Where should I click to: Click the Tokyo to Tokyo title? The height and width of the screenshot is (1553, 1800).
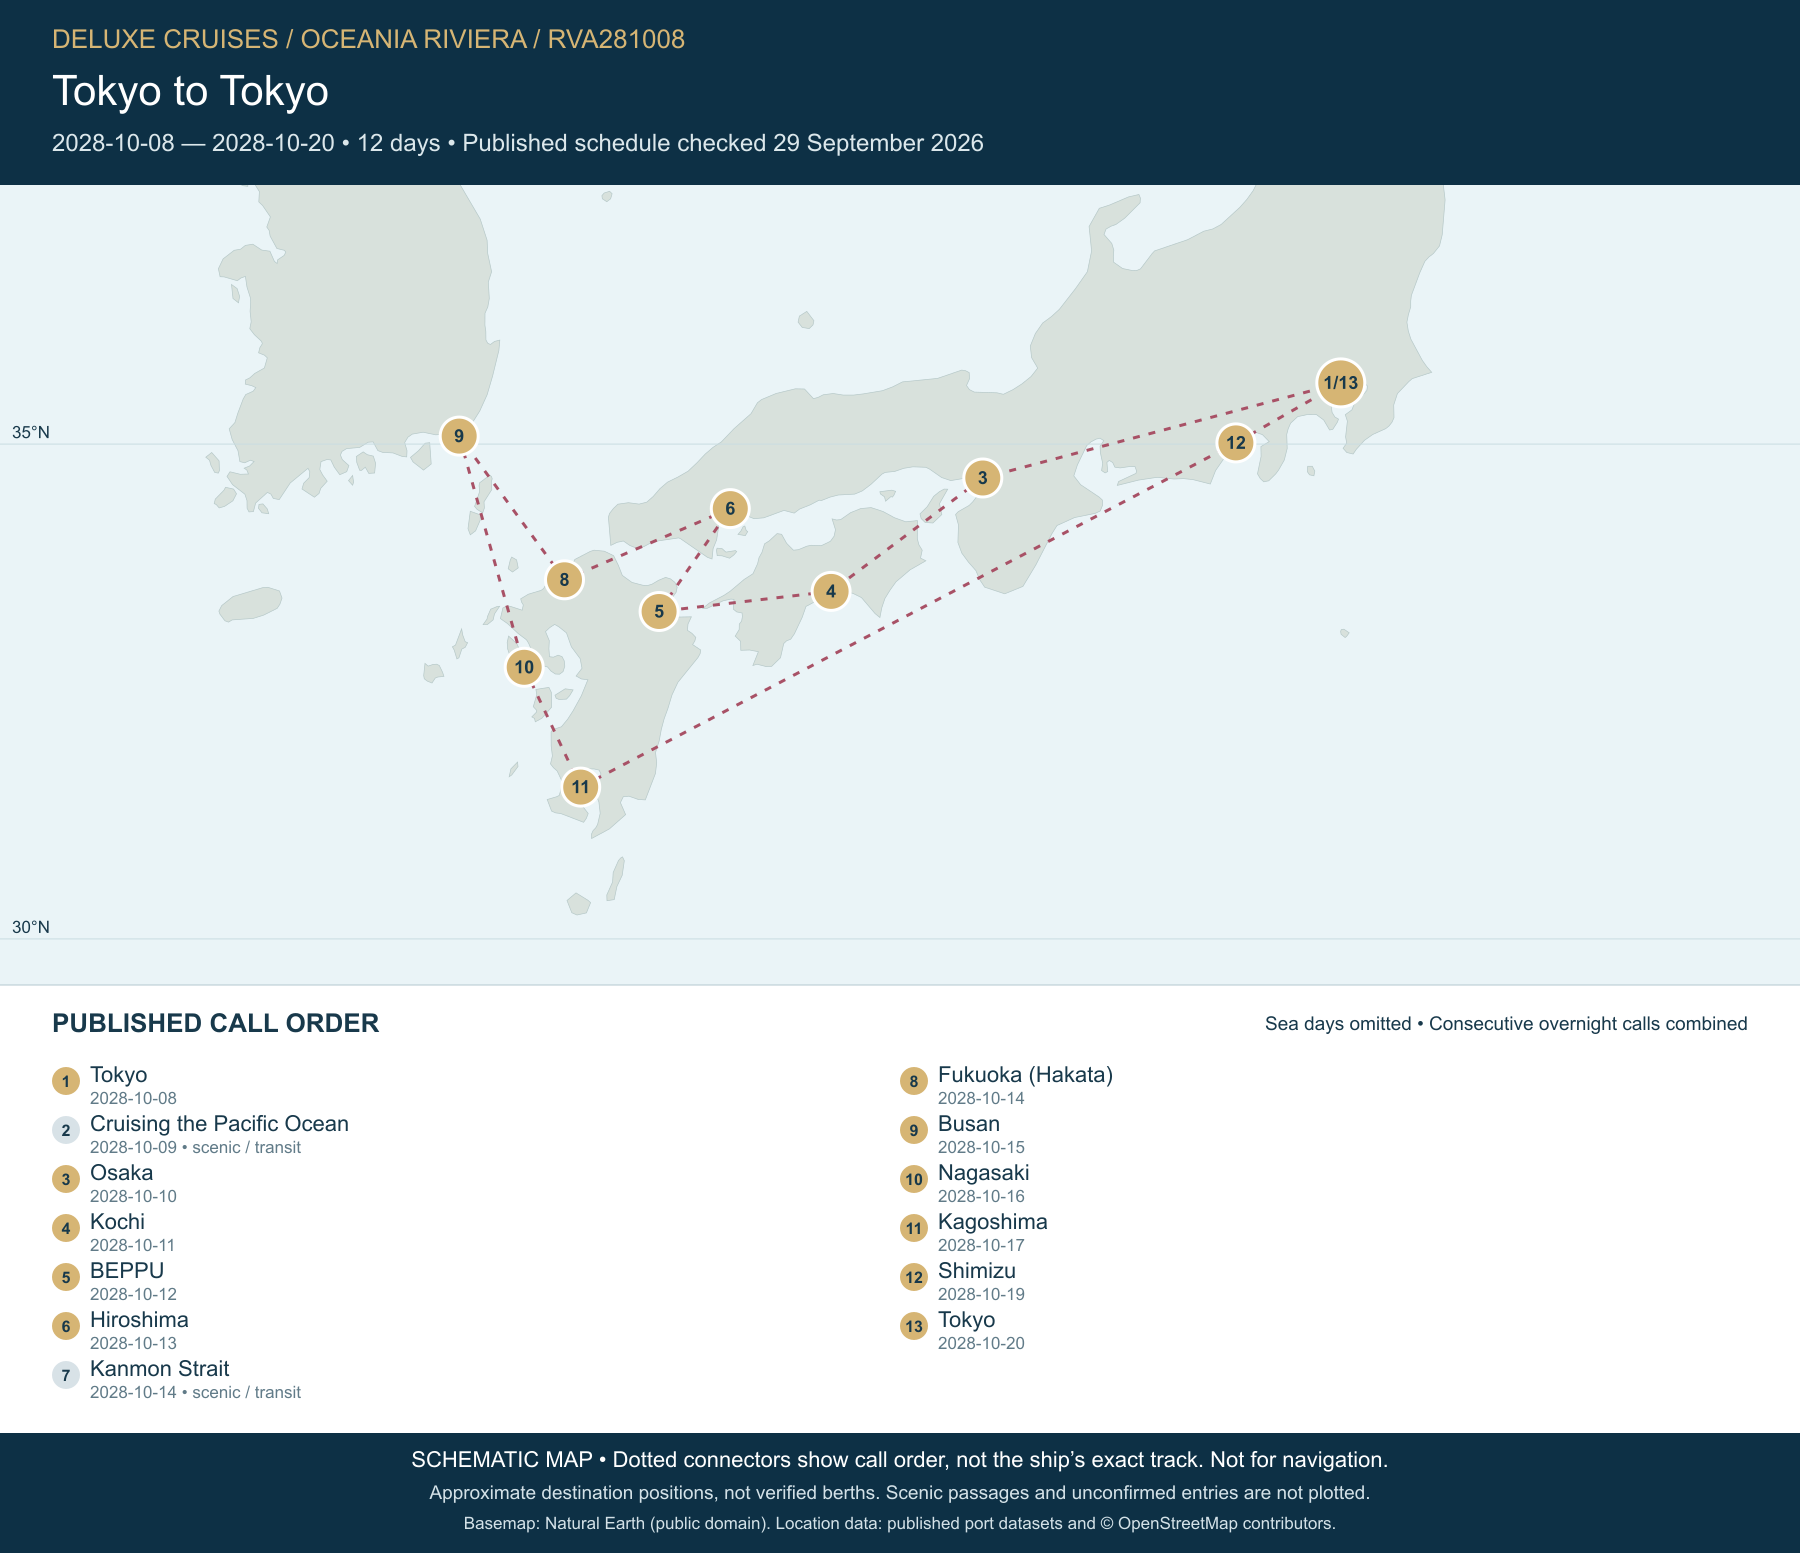tap(190, 91)
